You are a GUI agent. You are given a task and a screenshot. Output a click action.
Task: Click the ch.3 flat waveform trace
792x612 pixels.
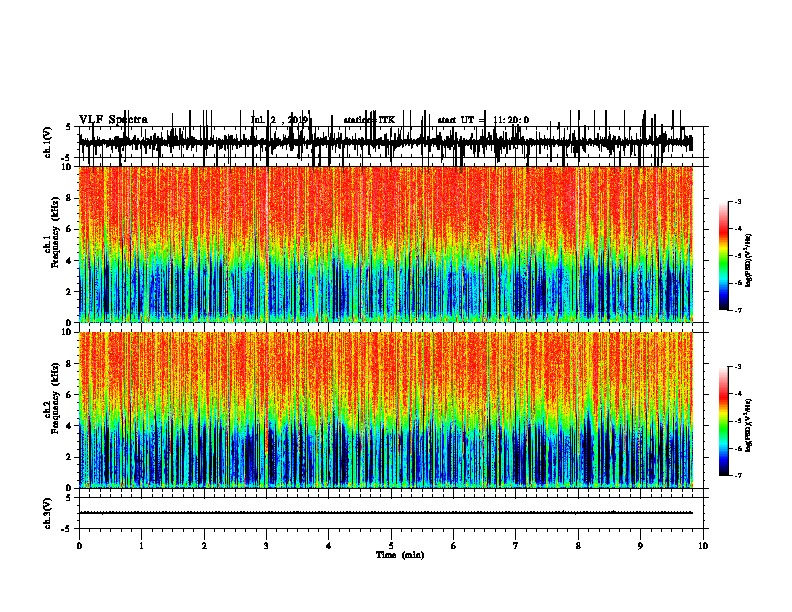(x=385, y=513)
